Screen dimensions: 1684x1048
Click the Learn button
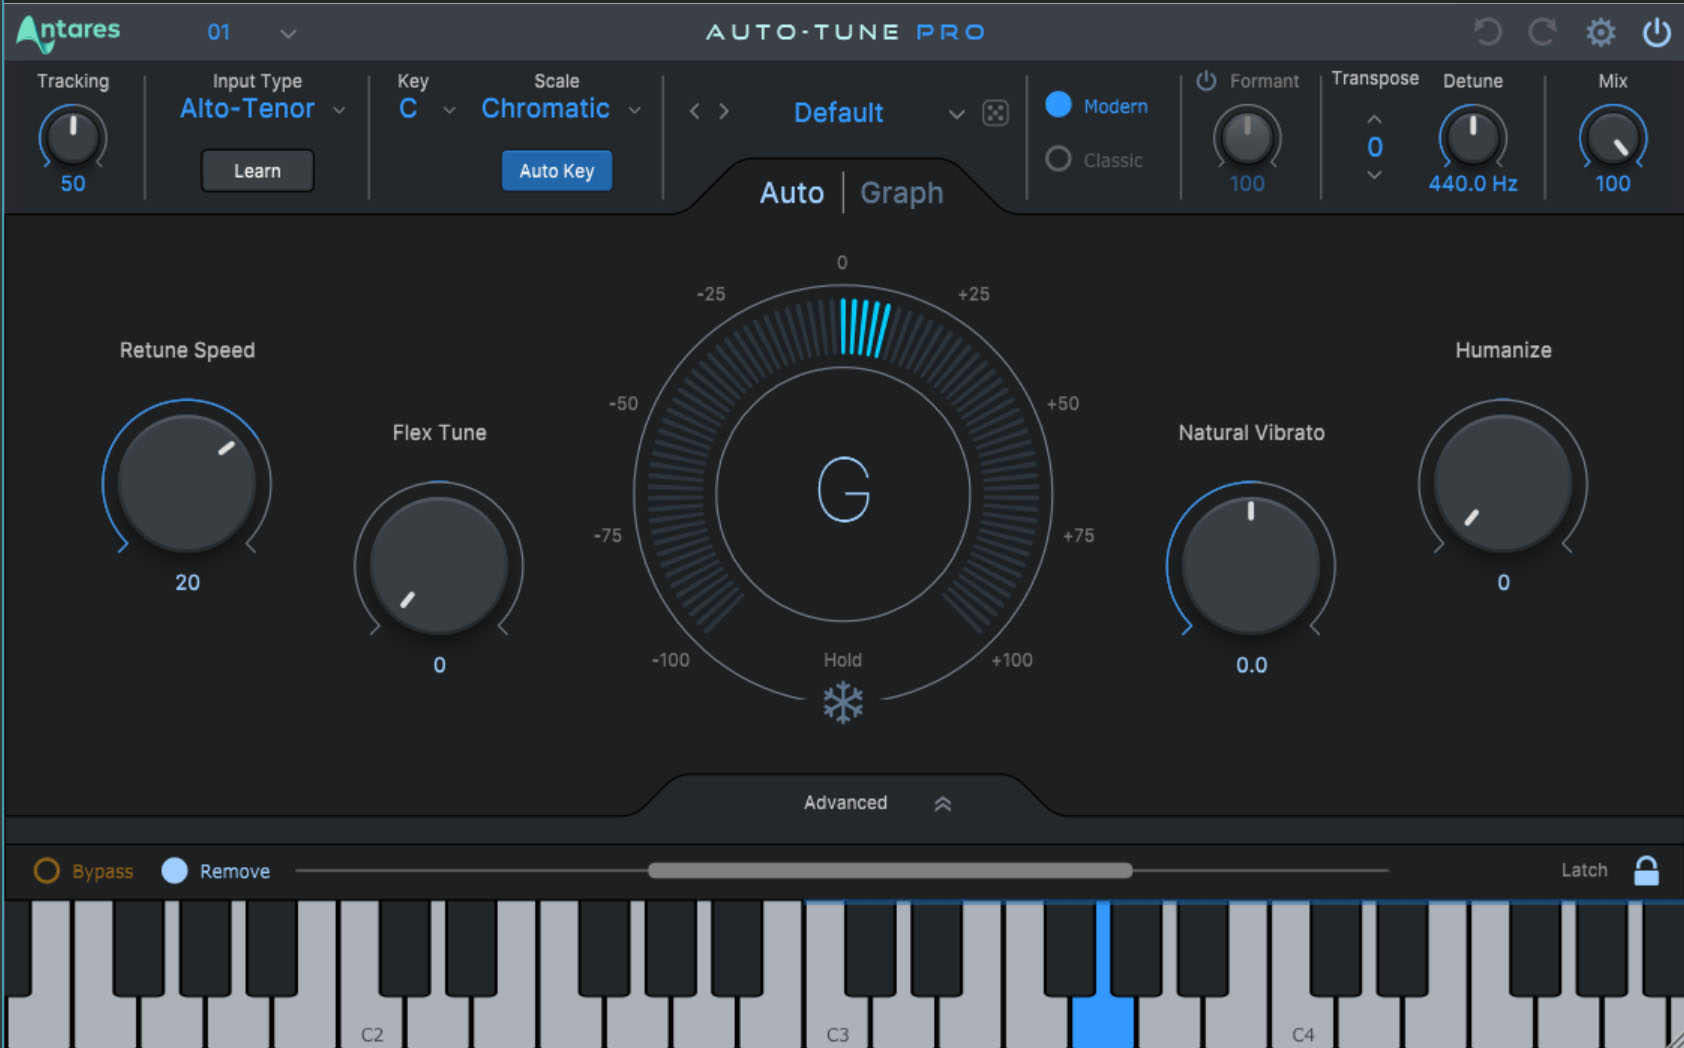(257, 171)
